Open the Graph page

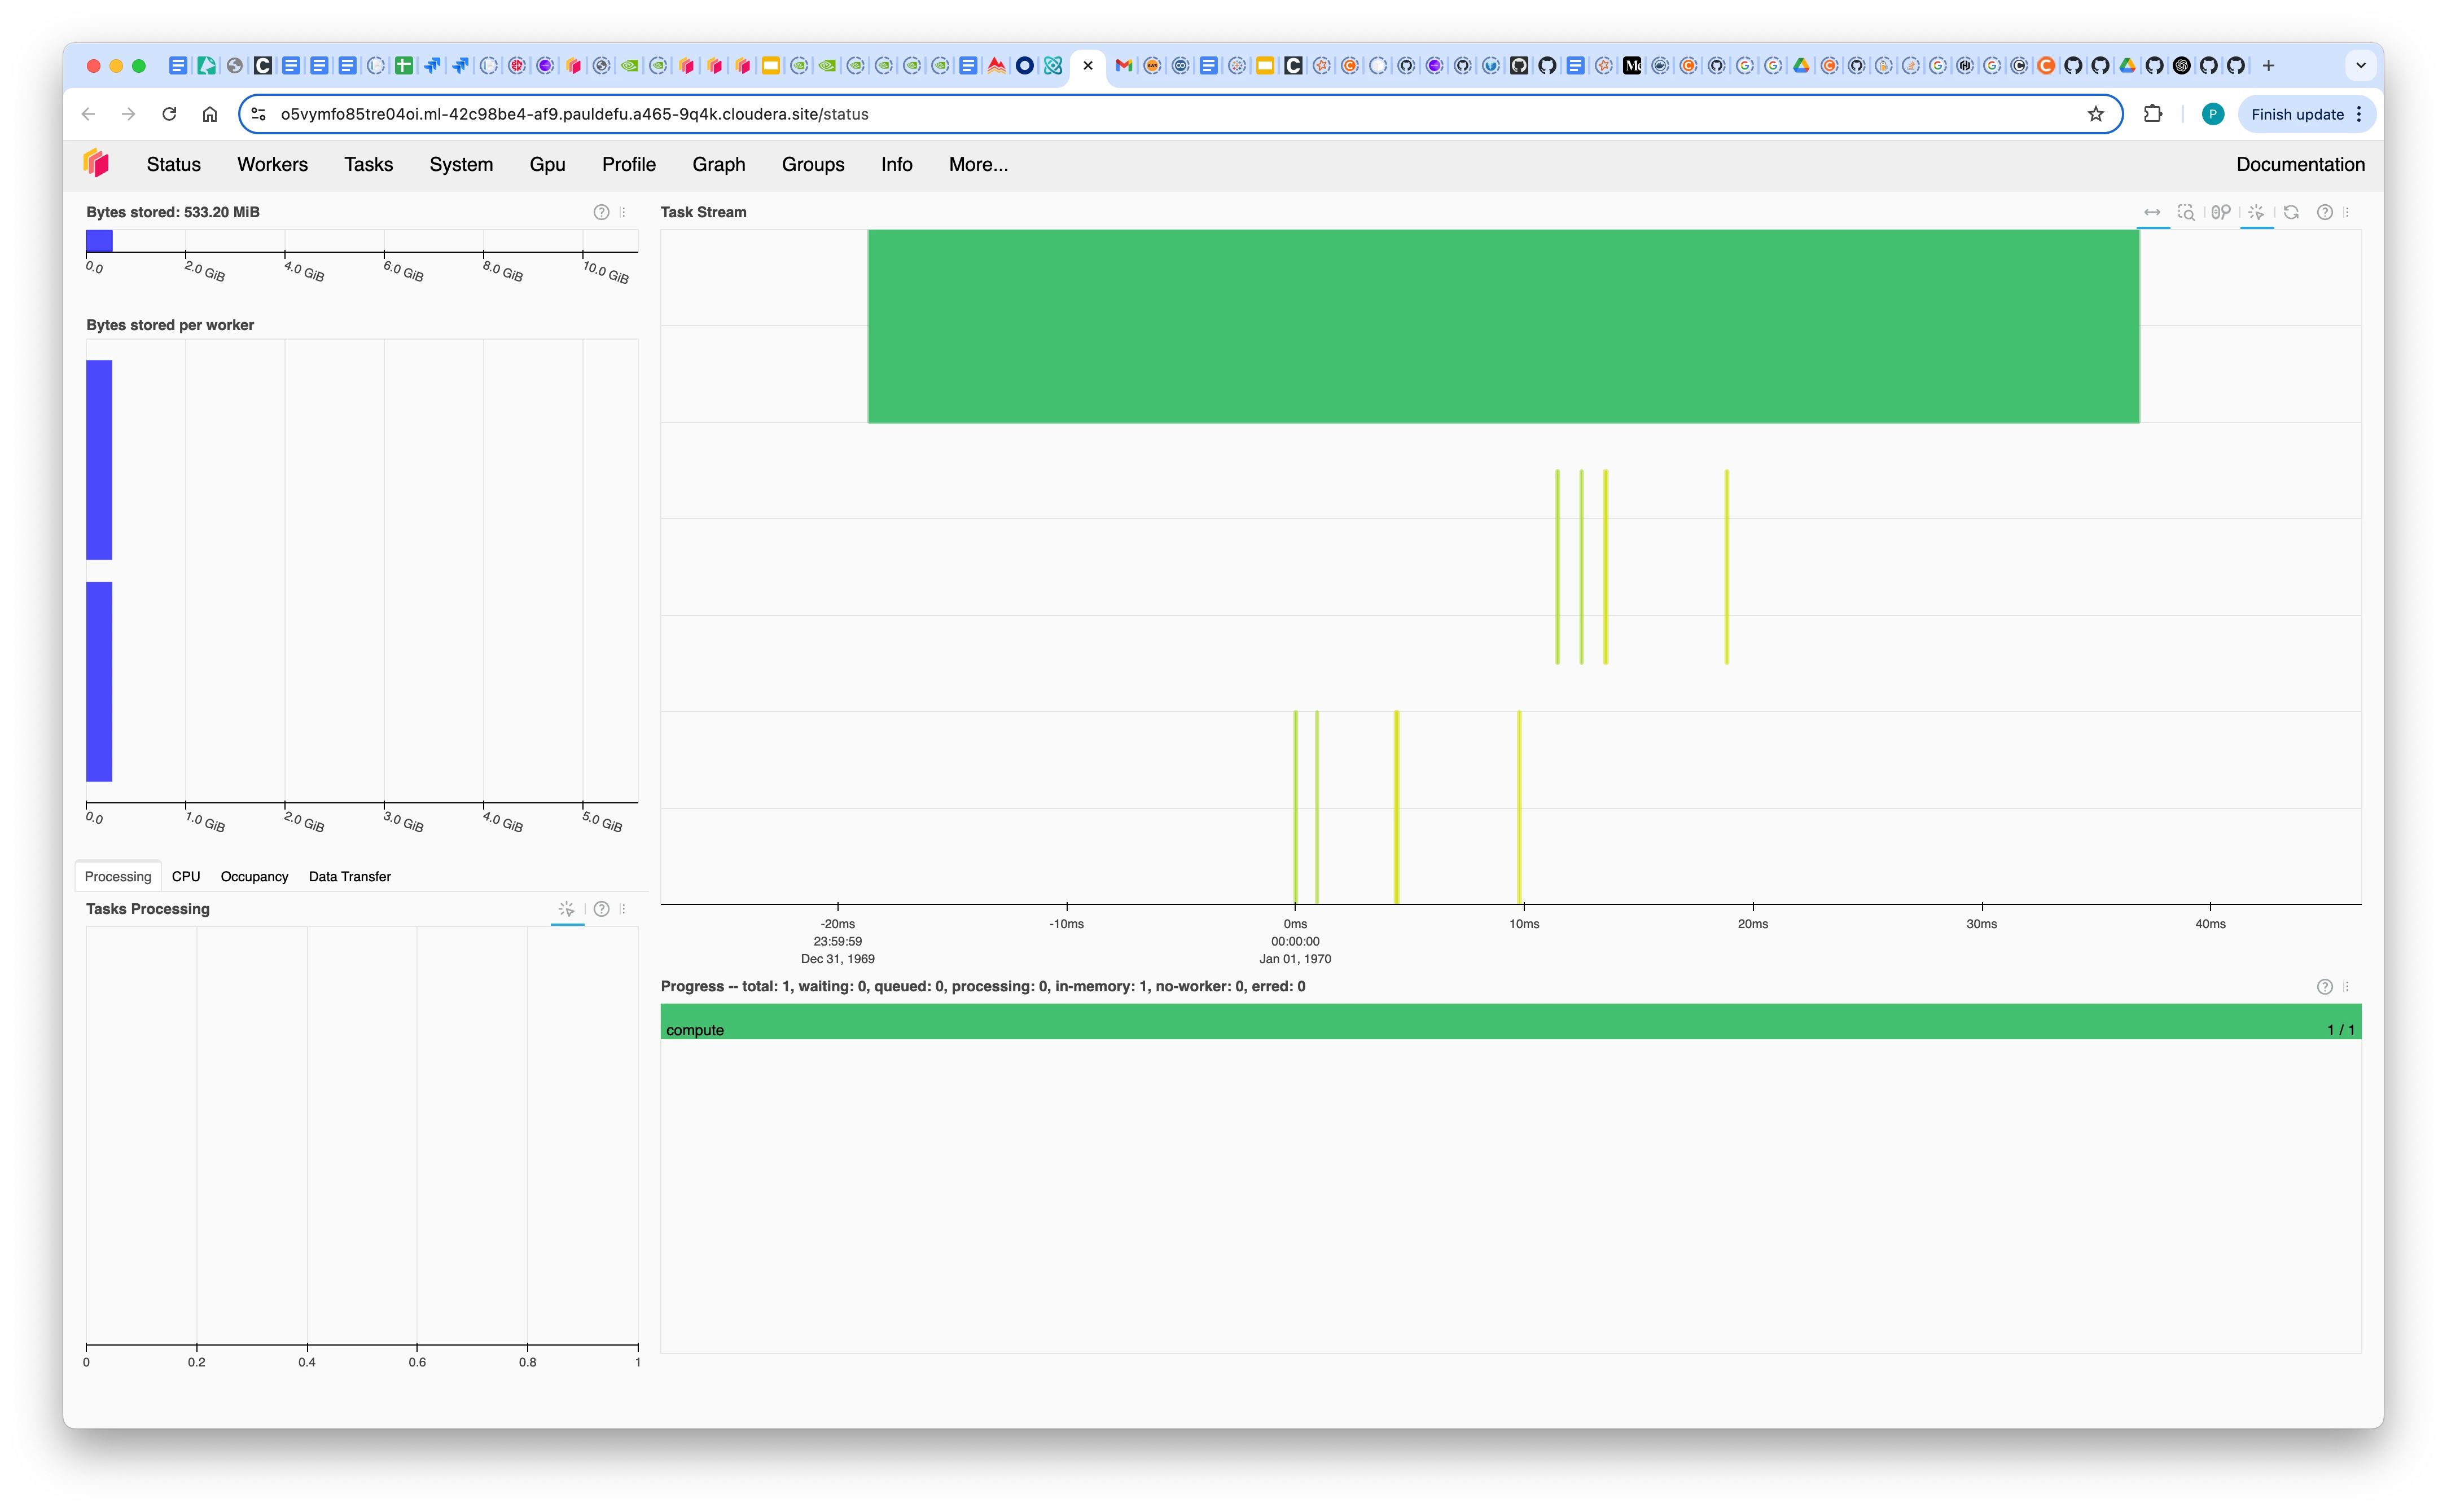pos(719,164)
